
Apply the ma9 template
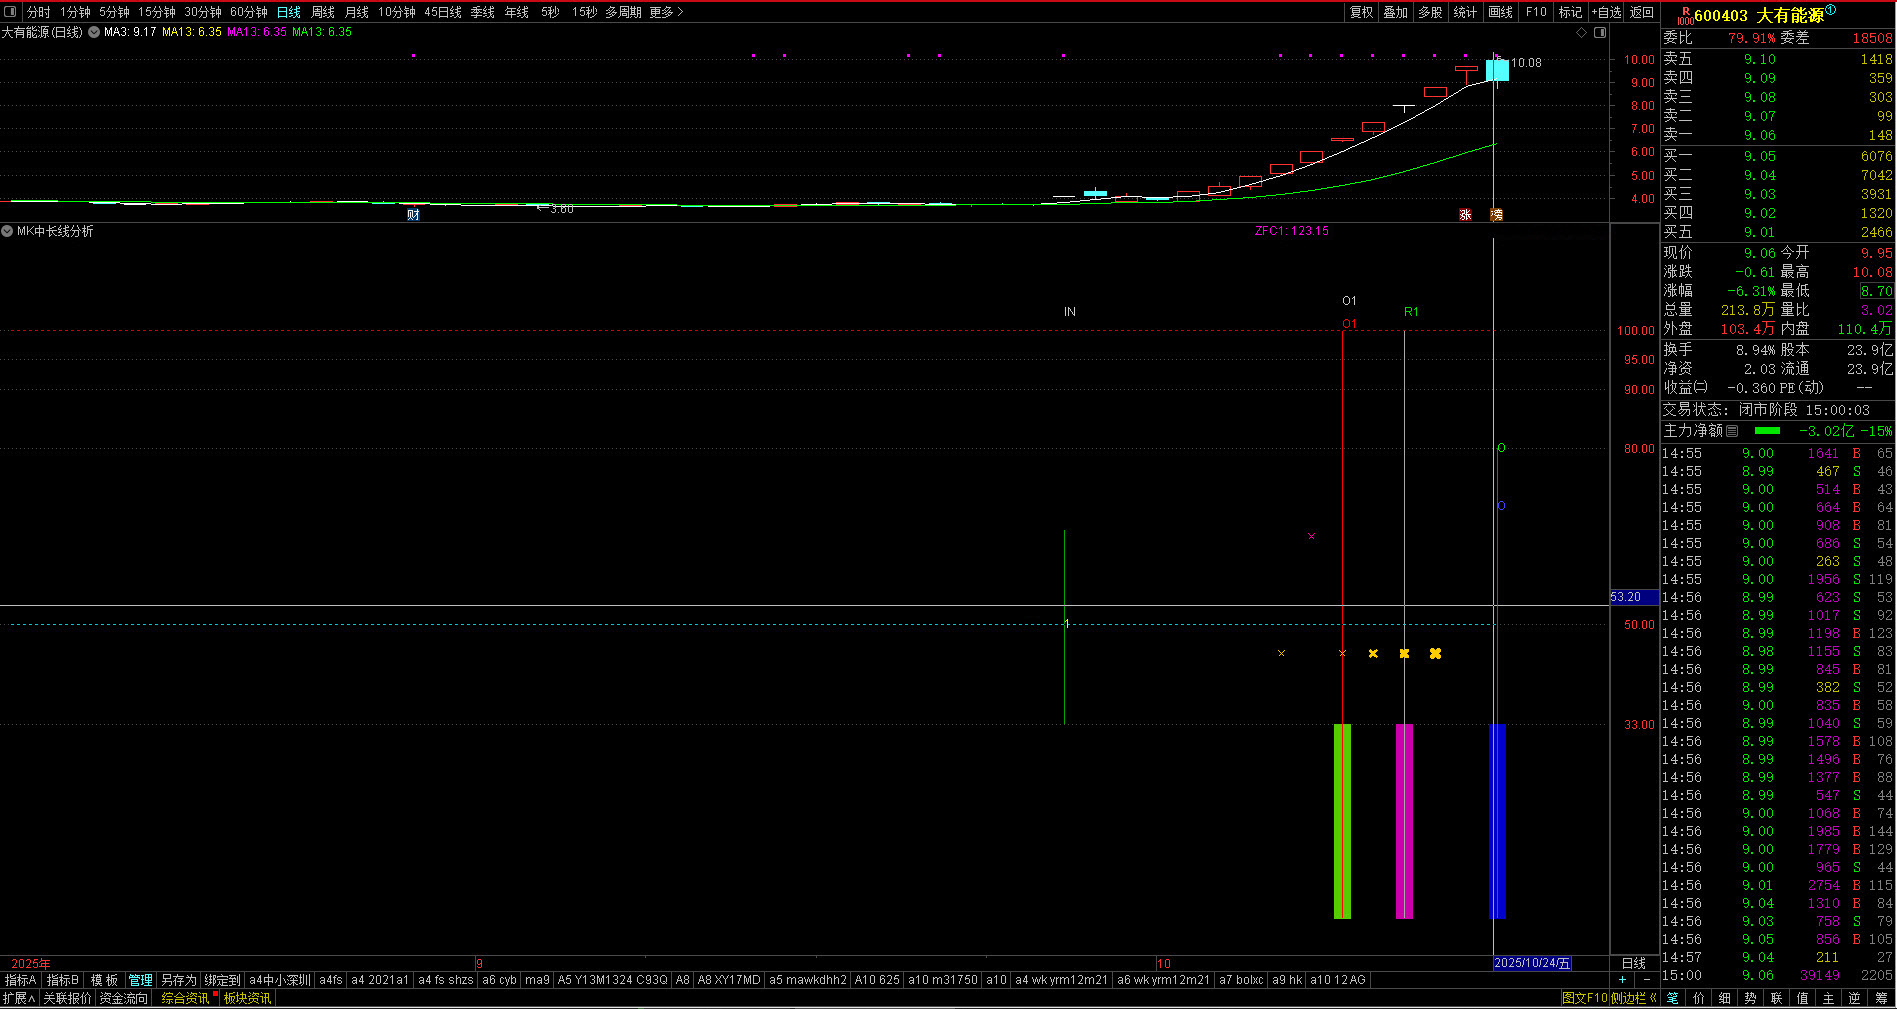[x=537, y=980]
